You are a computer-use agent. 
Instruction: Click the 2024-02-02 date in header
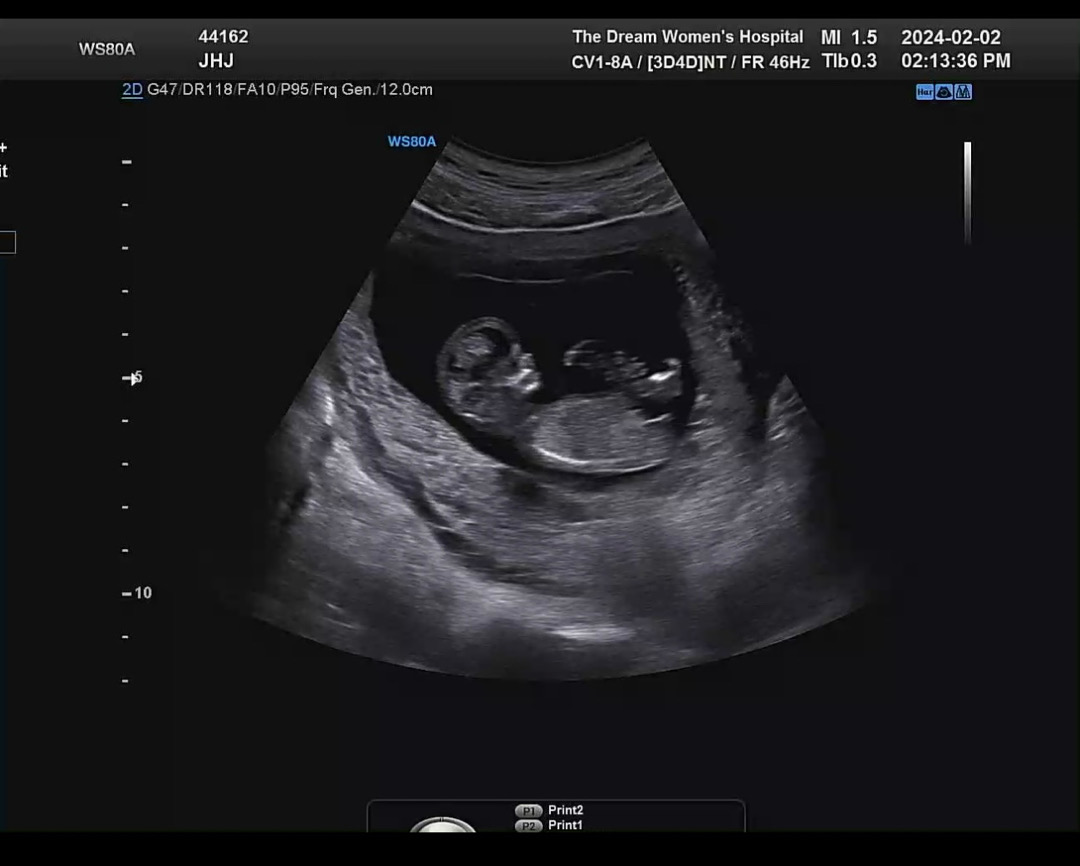tap(950, 38)
